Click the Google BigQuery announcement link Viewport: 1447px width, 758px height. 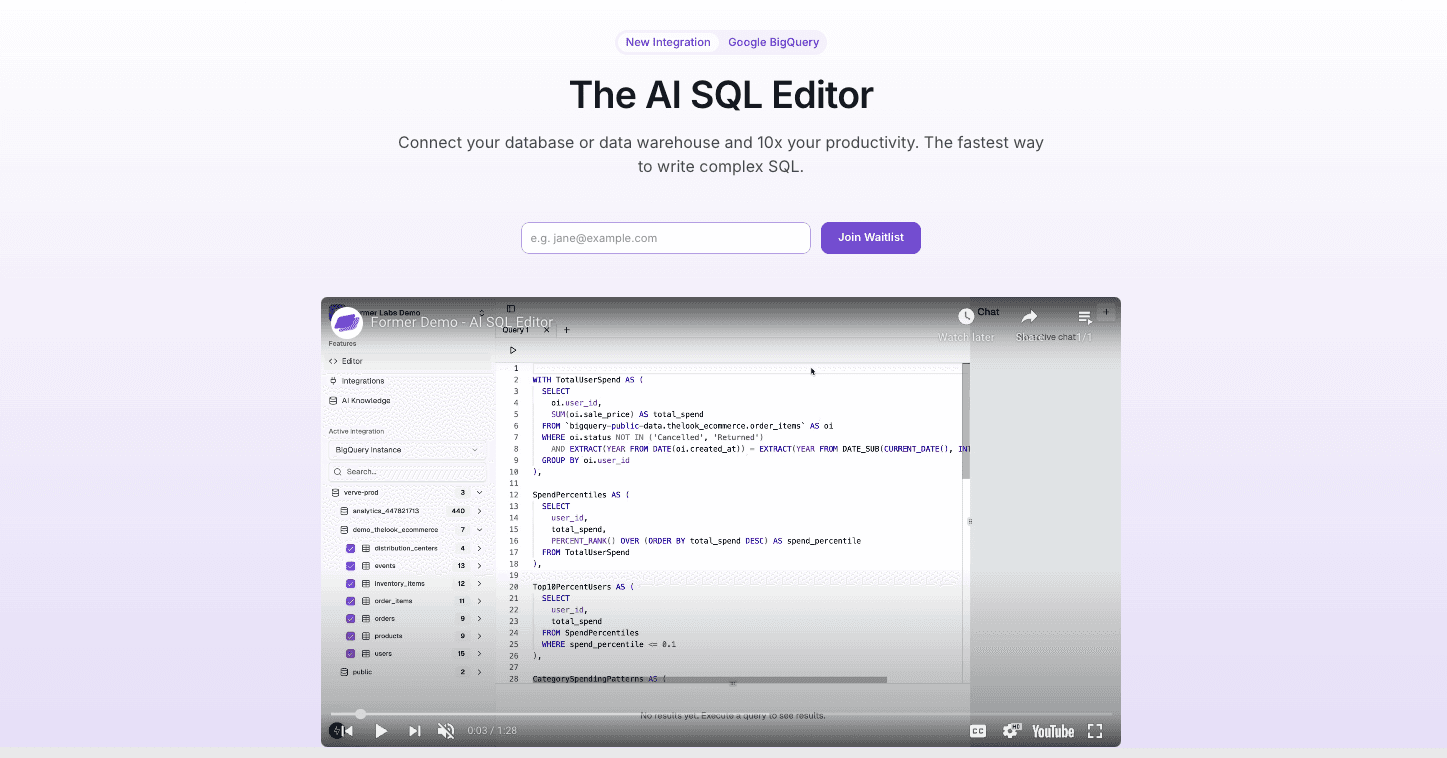coord(773,42)
